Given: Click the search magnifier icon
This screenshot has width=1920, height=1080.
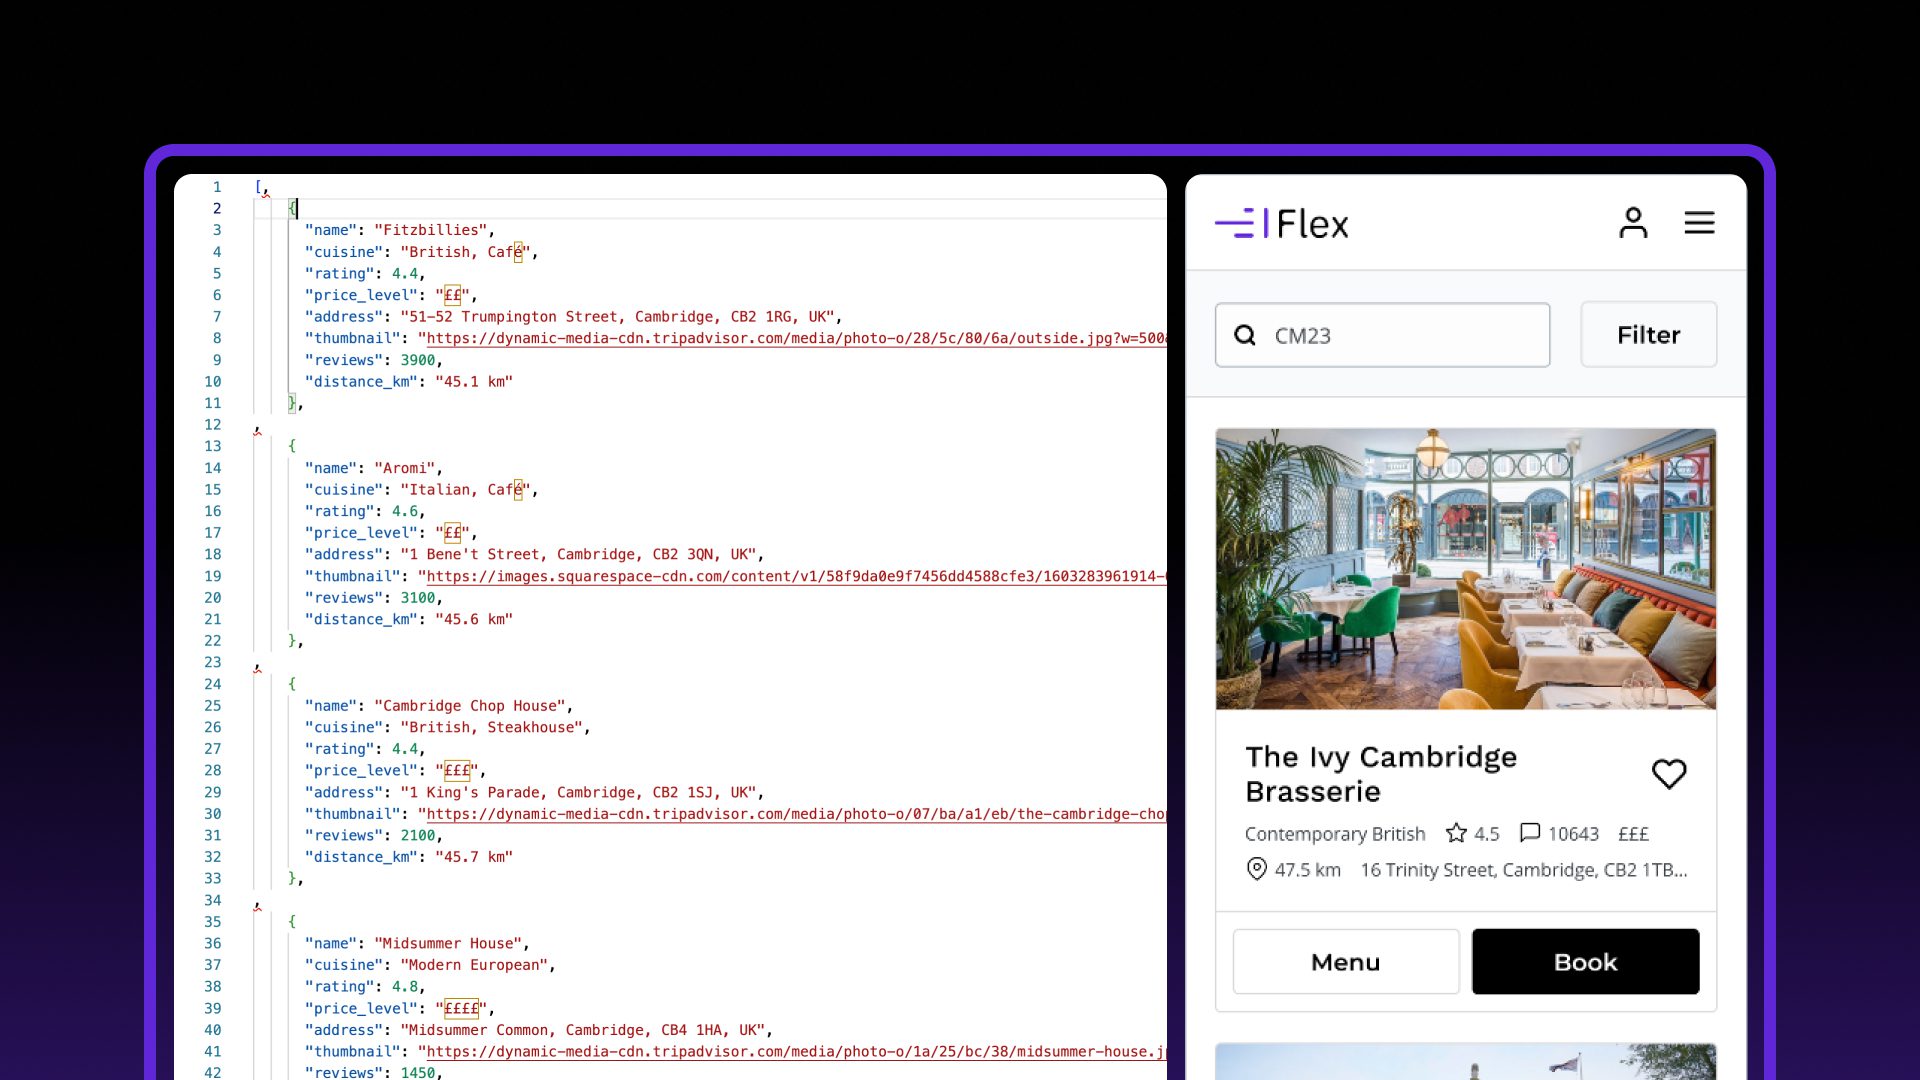Looking at the screenshot, I should pos(1244,335).
